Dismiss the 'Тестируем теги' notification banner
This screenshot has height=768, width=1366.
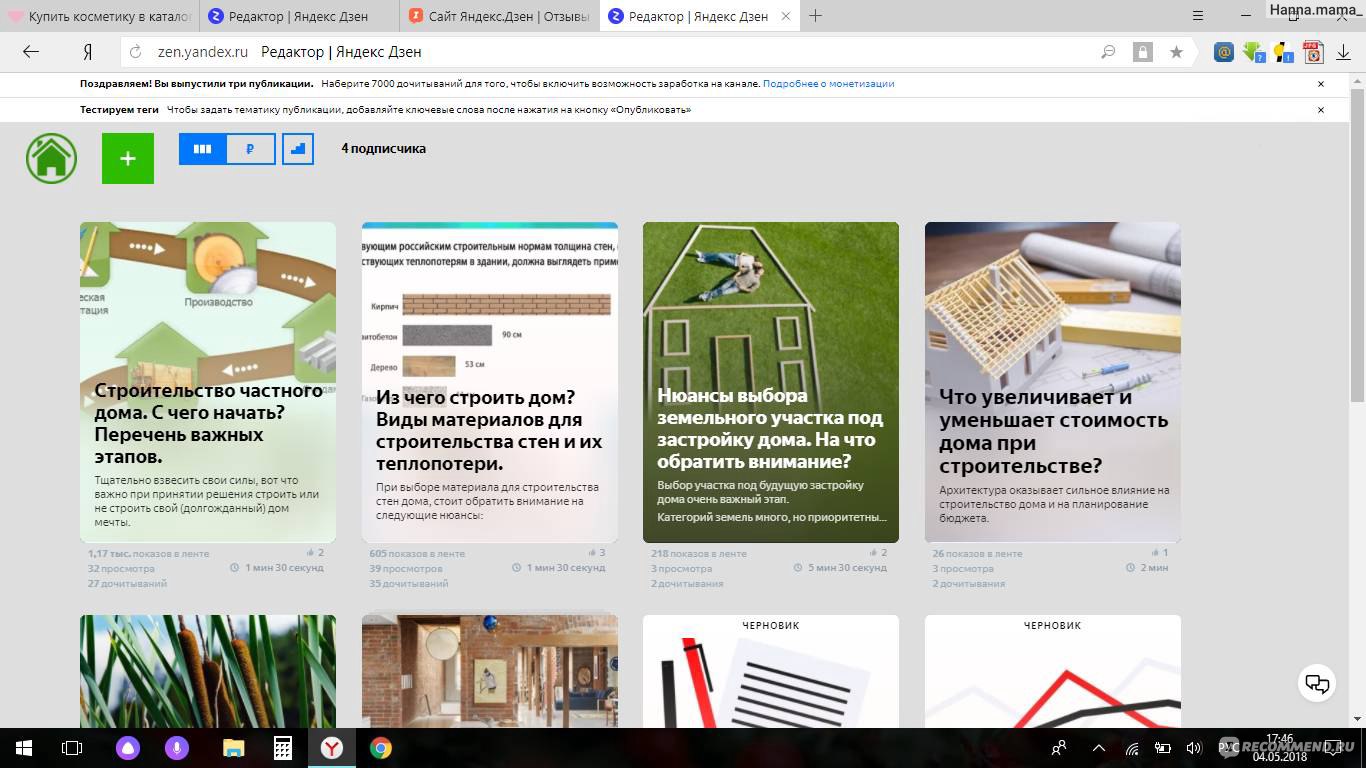point(1320,110)
